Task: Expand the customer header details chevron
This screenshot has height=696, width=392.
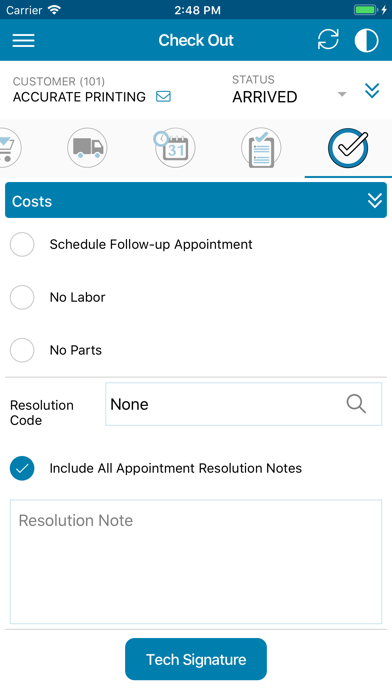Action: [372, 91]
